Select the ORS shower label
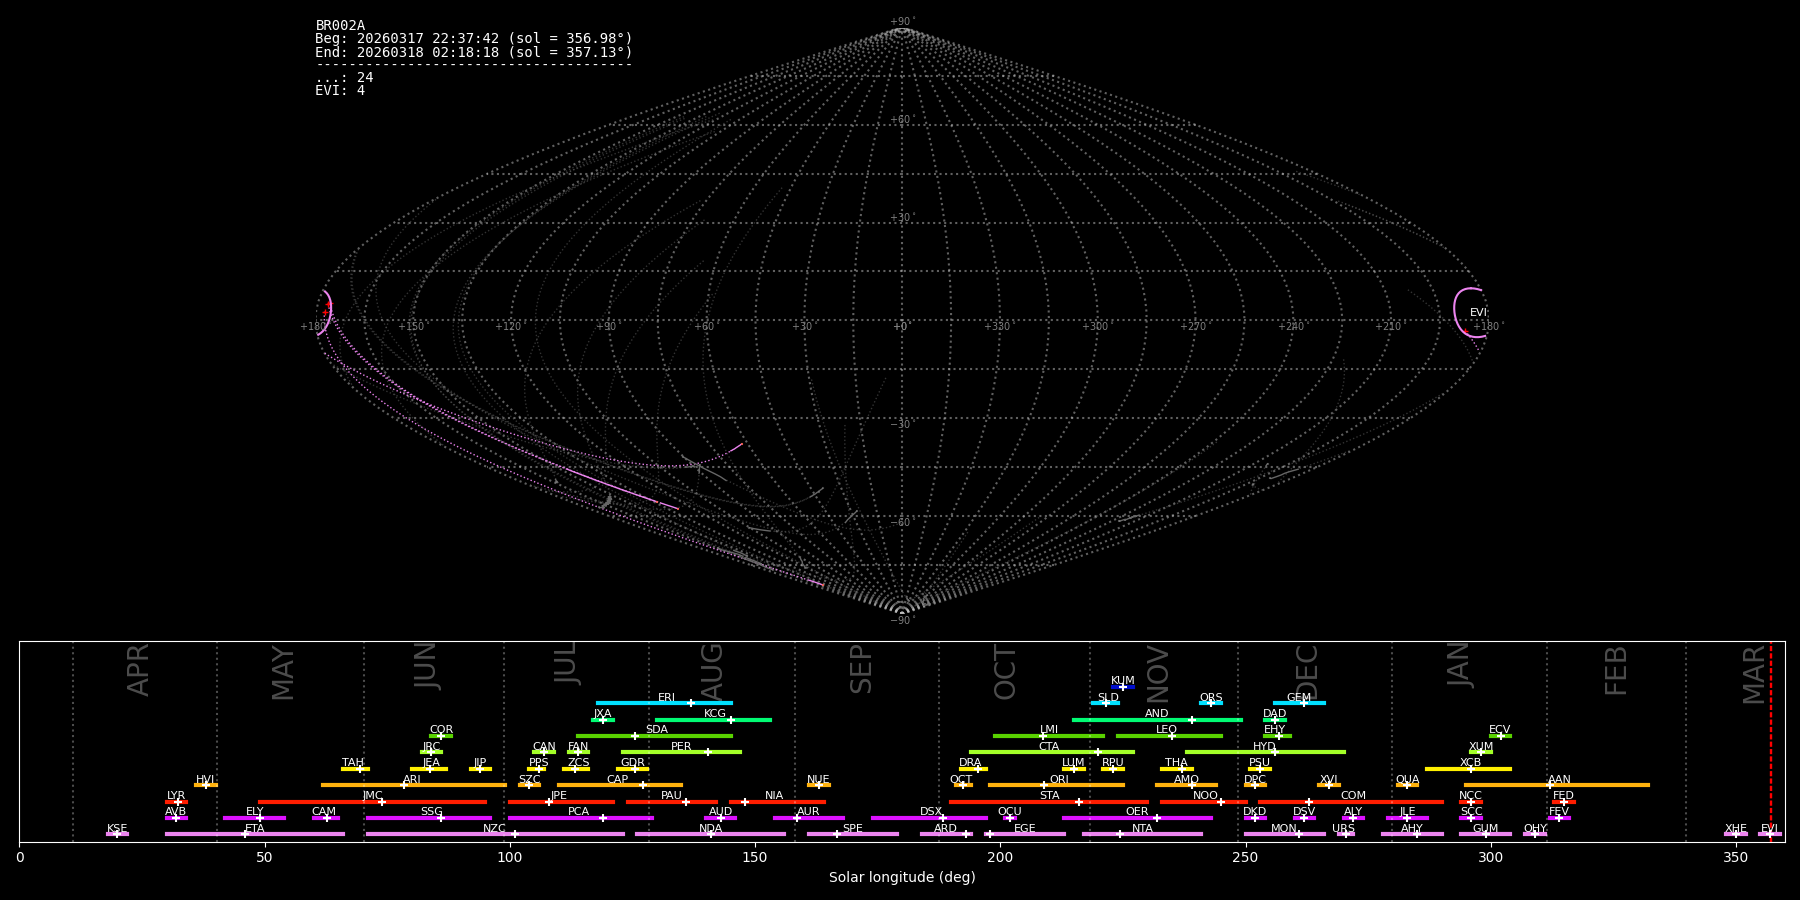The image size is (1800, 900). point(1210,697)
